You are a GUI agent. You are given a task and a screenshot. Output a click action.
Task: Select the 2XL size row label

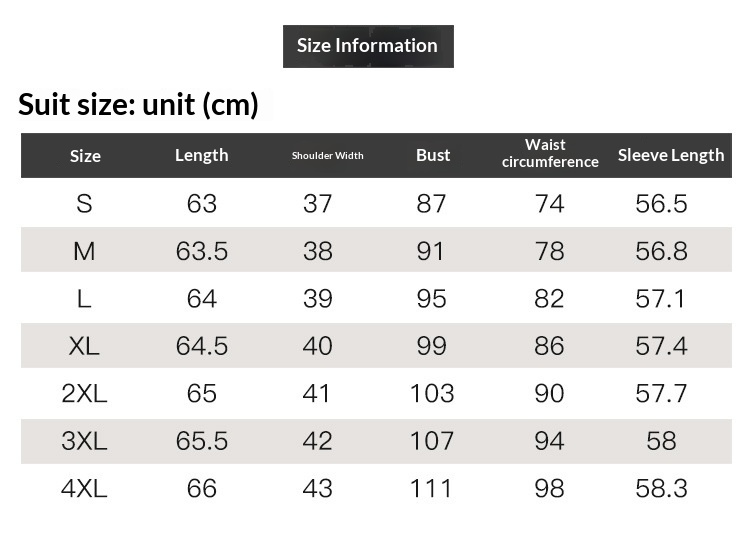pos(84,393)
